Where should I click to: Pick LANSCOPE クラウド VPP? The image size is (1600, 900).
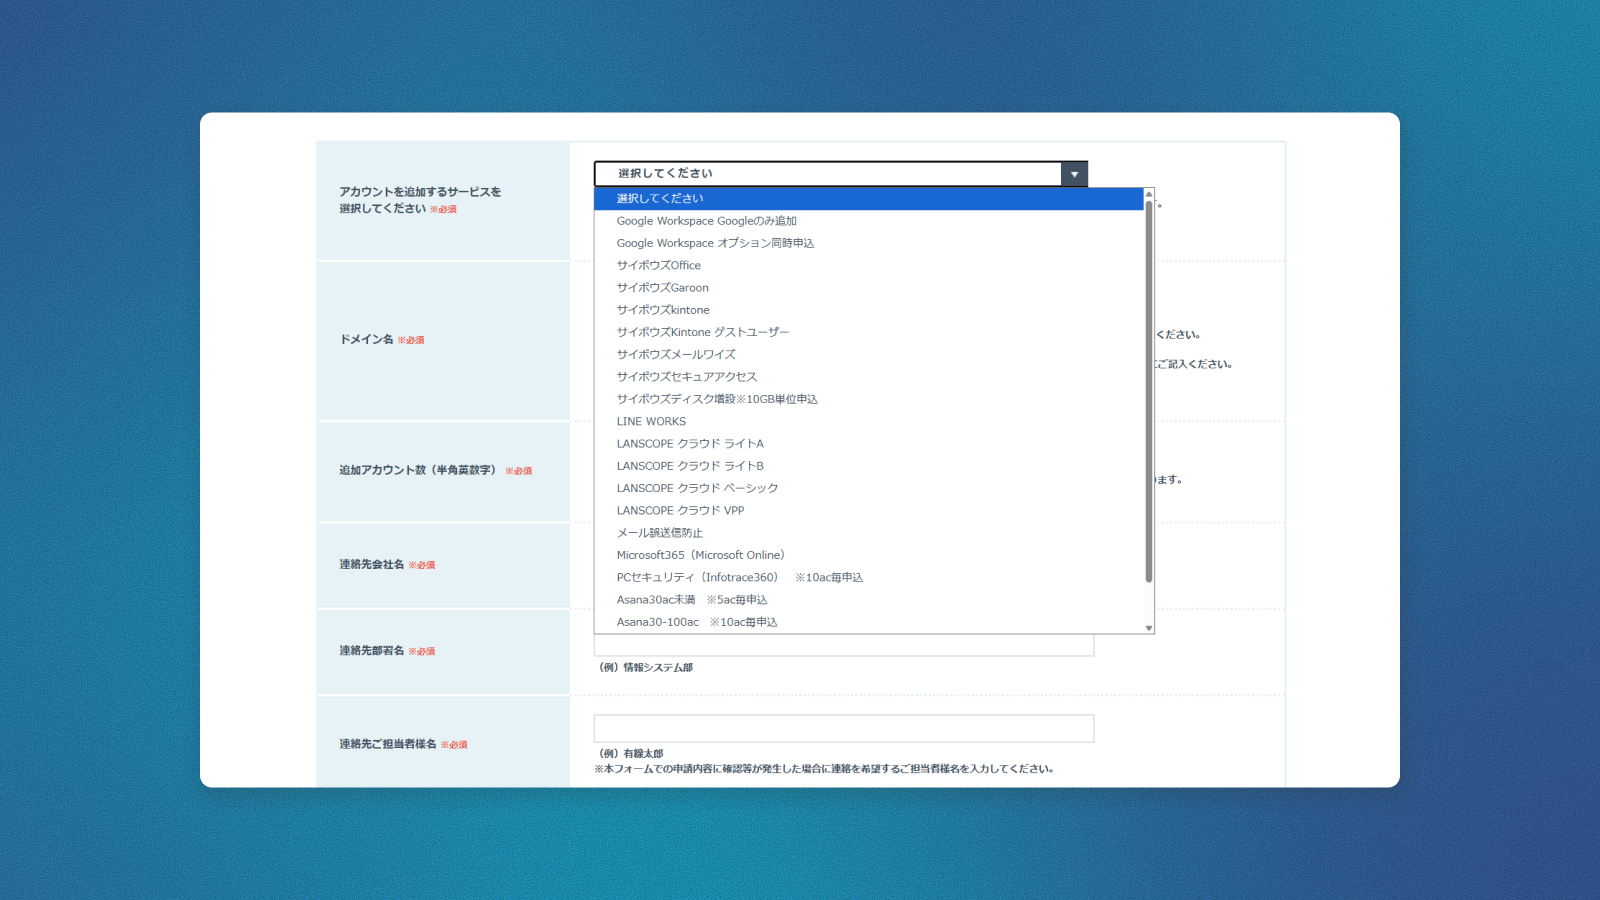point(869,510)
